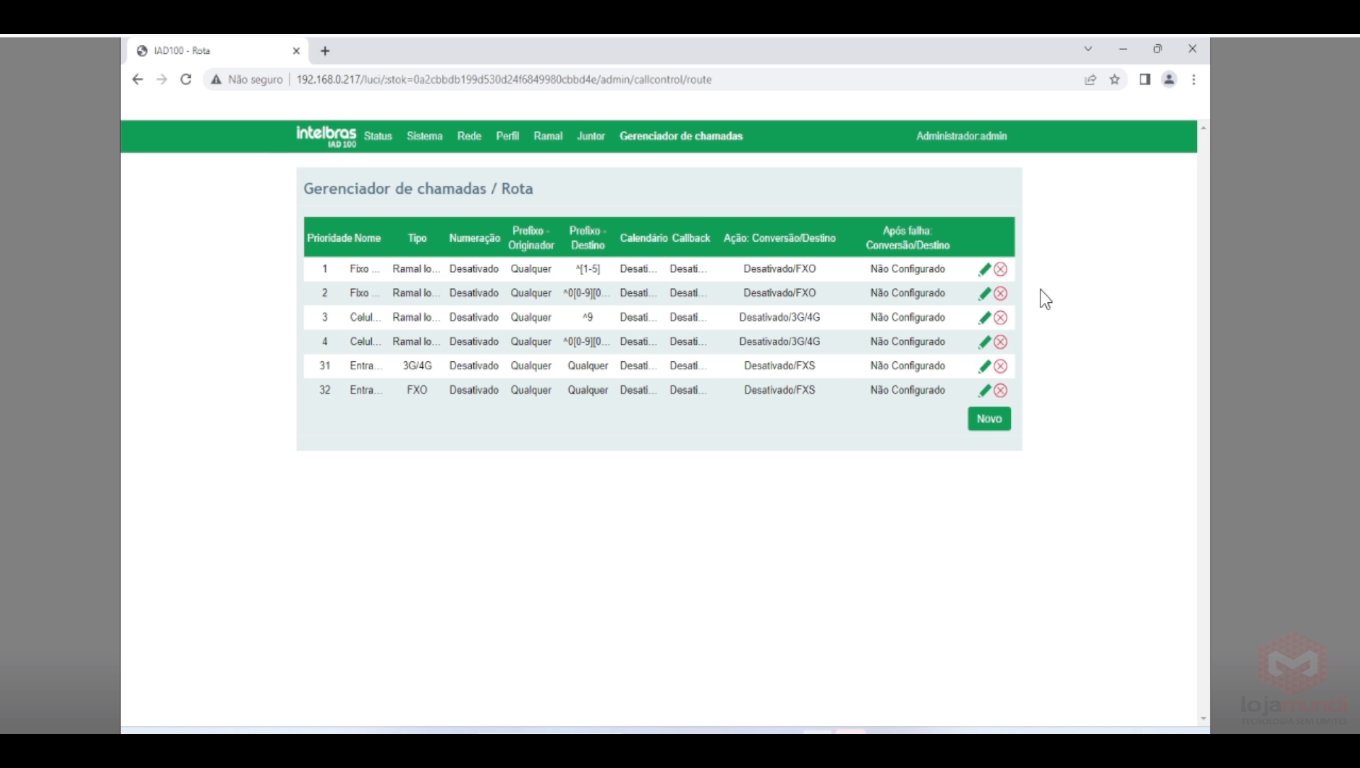The width and height of the screenshot is (1360, 768).
Task: Close the IAD100 - Rota tab
Action: tap(296, 51)
